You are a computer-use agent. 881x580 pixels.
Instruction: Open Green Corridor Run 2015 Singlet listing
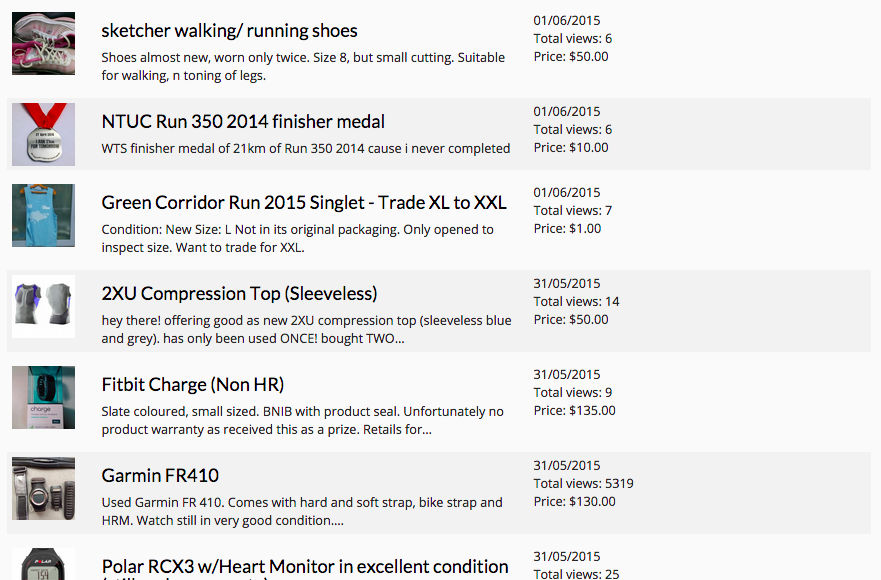point(304,203)
